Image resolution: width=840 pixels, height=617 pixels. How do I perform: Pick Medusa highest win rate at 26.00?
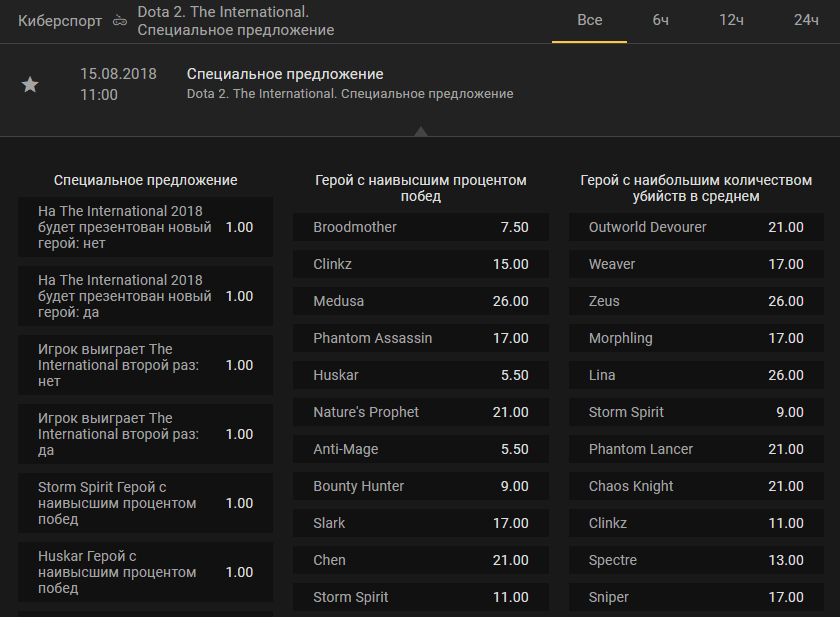(421, 301)
